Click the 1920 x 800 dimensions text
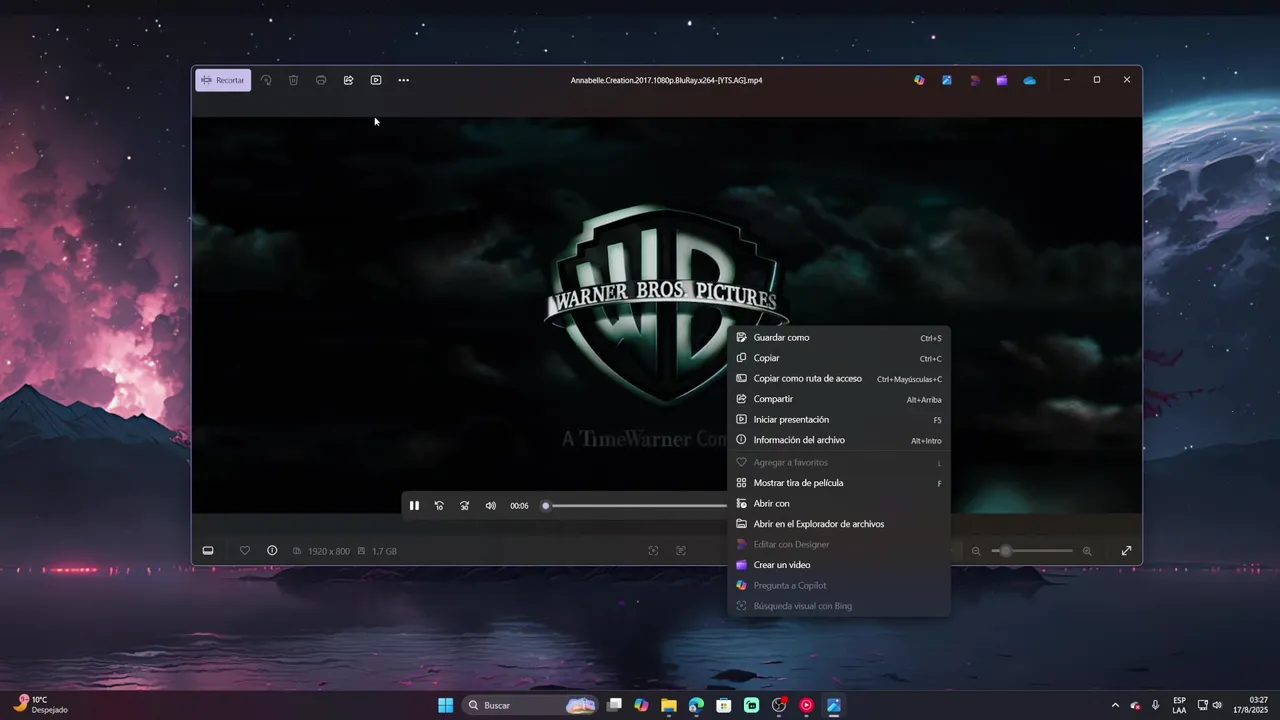1280x720 pixels. 329,551
